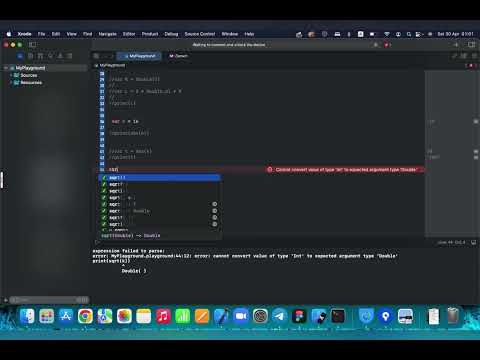Expand the Resources folder
The image size is (480, 360).
[x=11, y=82]
